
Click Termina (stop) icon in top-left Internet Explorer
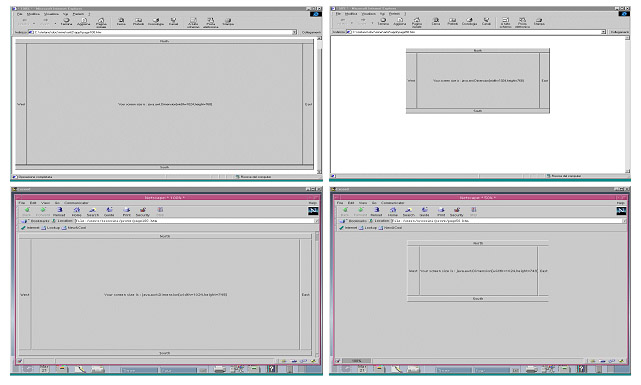(x=66, y=21)
